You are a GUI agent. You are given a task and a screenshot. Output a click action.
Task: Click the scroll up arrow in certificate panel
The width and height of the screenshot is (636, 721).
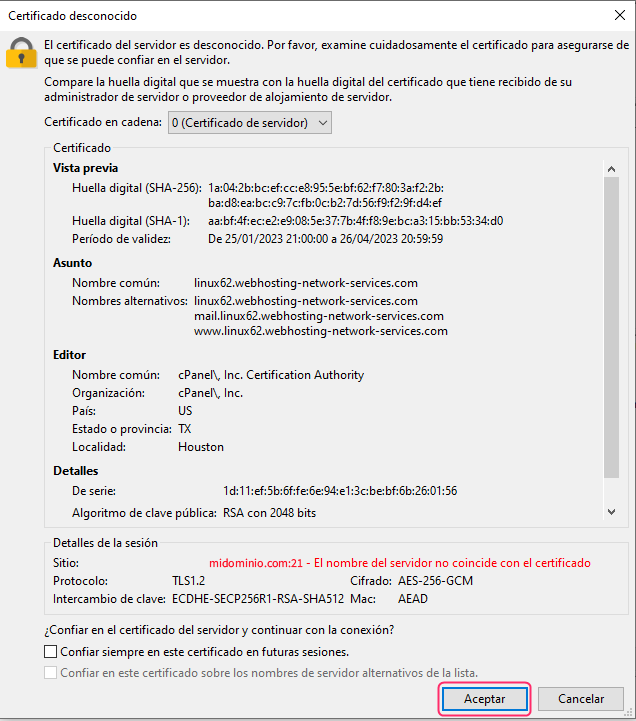pos(611,169)
